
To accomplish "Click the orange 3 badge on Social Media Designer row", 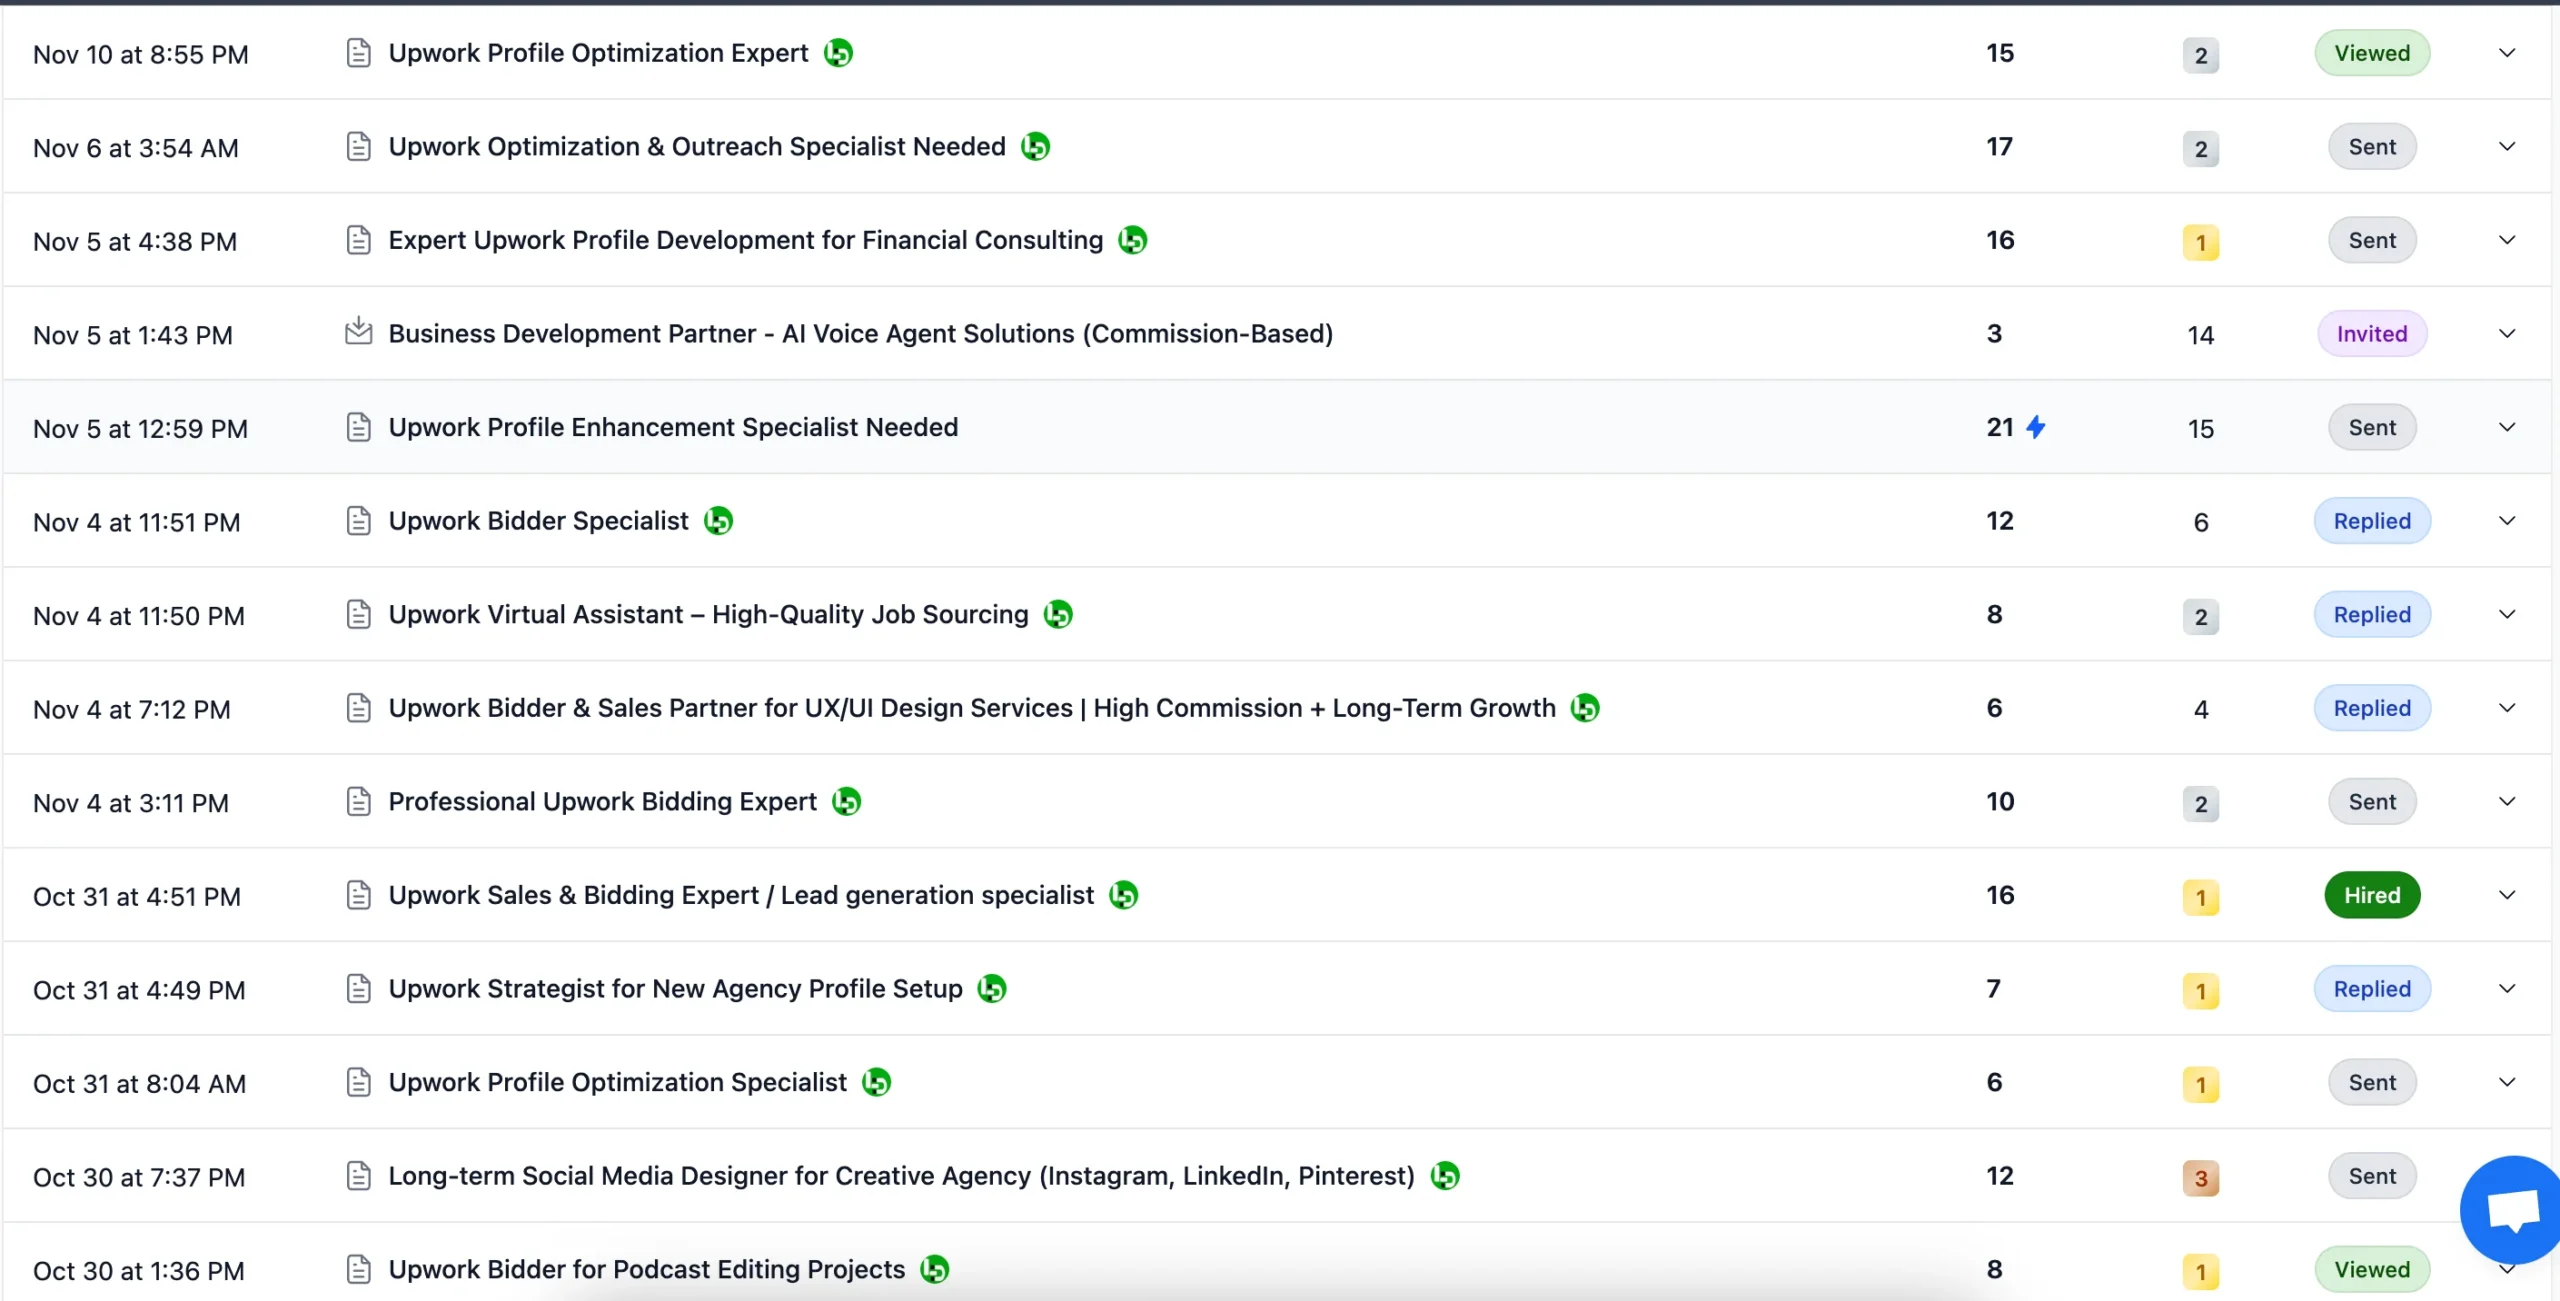I will [x=2200, y=1178].
